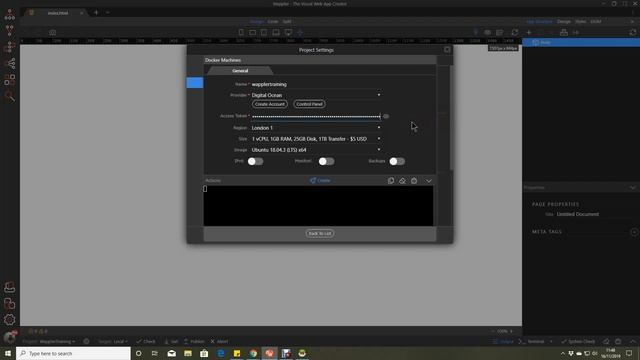
Task: Select the General tab
Action: [240, 71]
